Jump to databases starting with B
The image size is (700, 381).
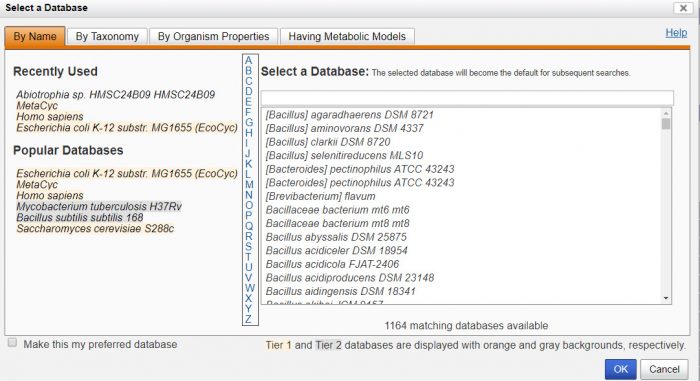(249, 71)
